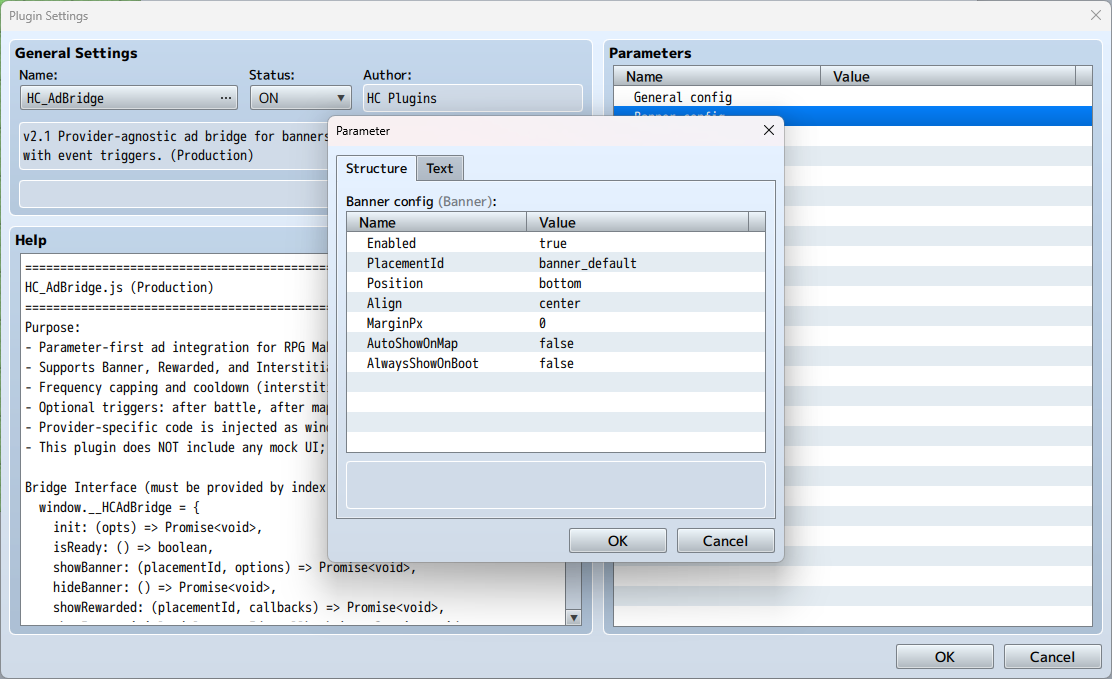Screen dimensions: 1112x679
Task: Click the true value for Enabled
Action: (x=553, y=243)
